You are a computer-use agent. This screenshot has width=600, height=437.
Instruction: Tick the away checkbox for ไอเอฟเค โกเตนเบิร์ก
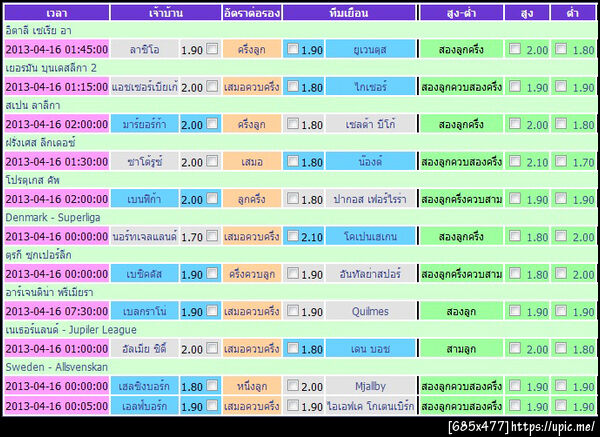click(293, 405)
